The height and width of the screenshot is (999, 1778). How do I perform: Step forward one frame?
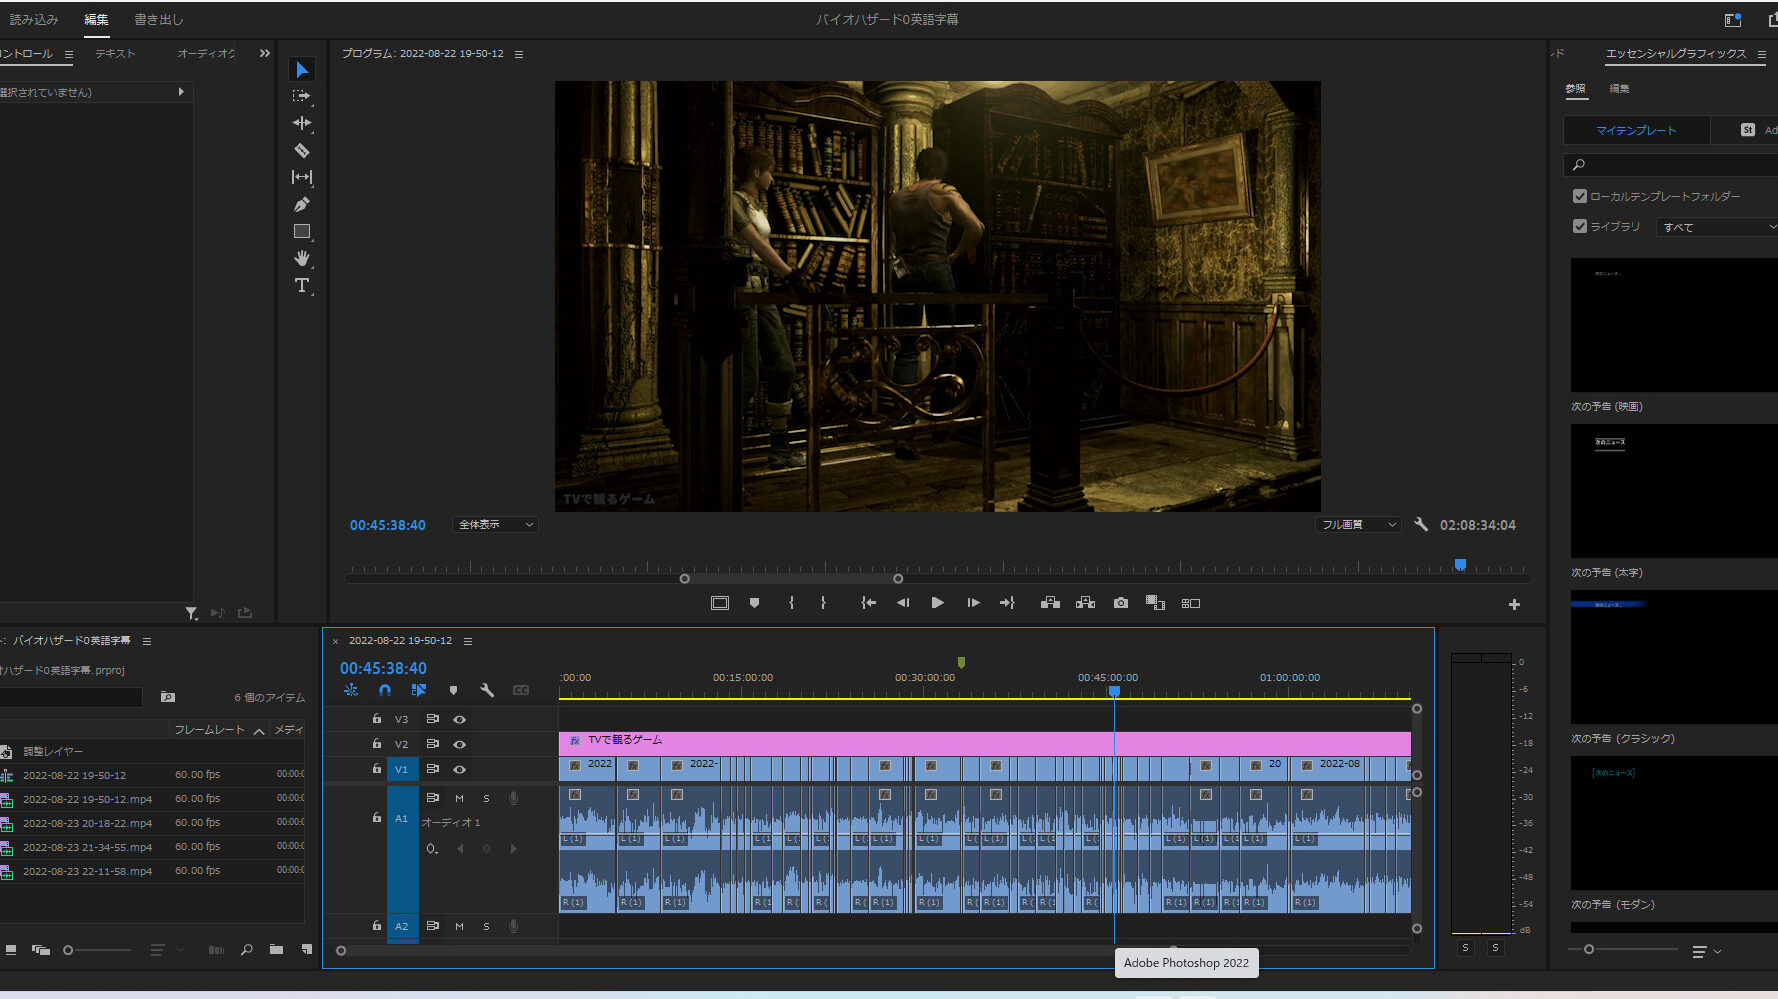(x=973, y=603)
